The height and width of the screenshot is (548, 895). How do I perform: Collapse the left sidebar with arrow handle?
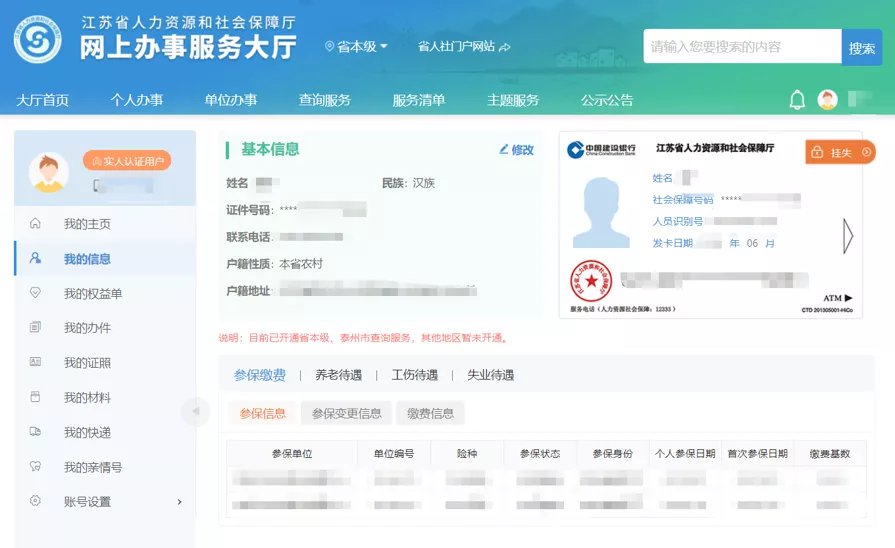[195, 411]
